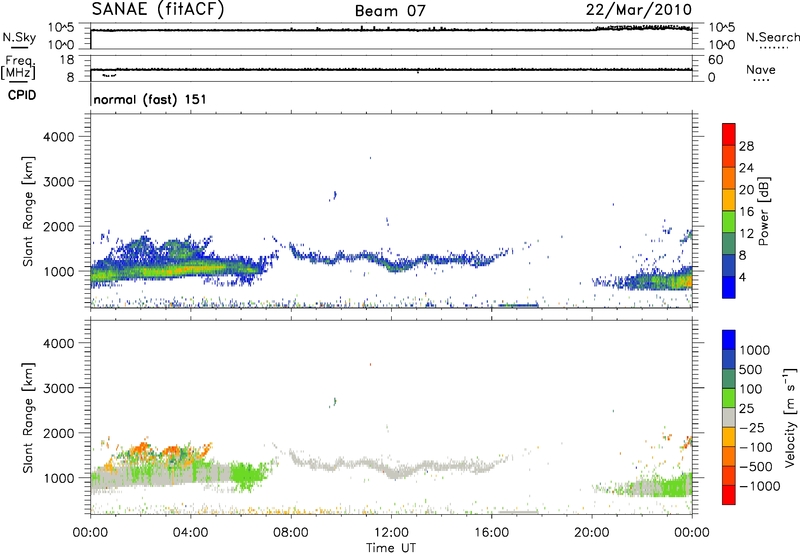Select the "Velocity [m s-1]" color bar title

pyautogui.click(x=790, y=417)
